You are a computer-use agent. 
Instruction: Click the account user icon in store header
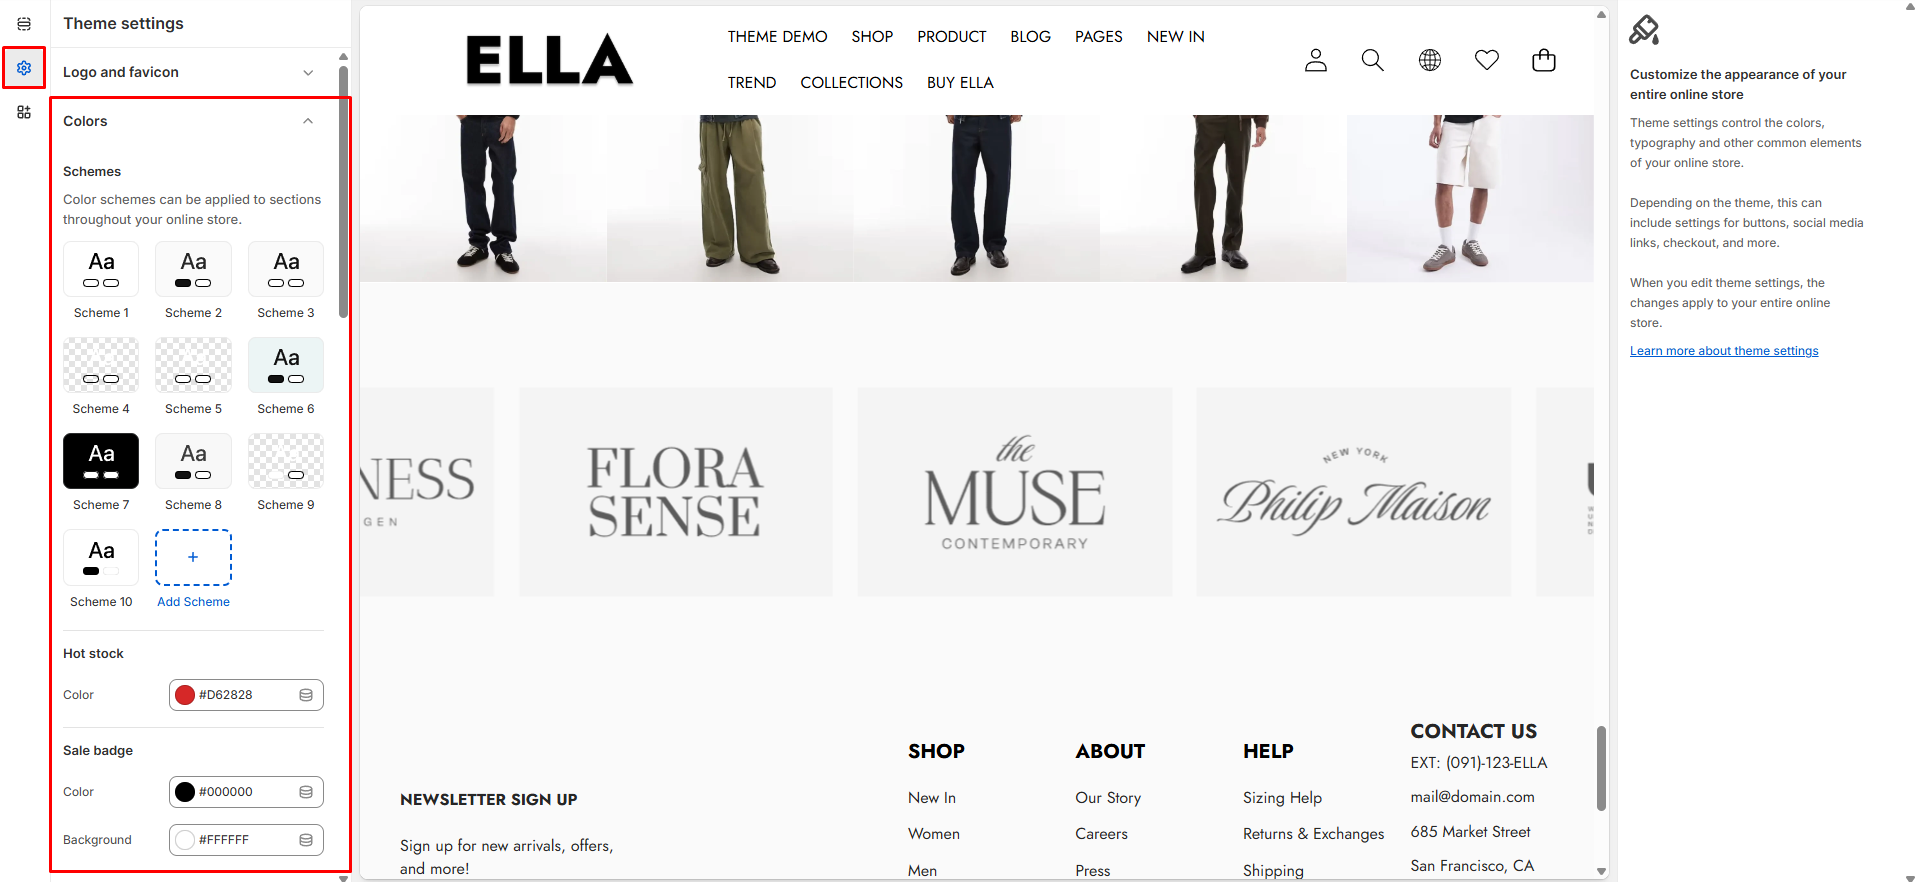point(1316,60)
